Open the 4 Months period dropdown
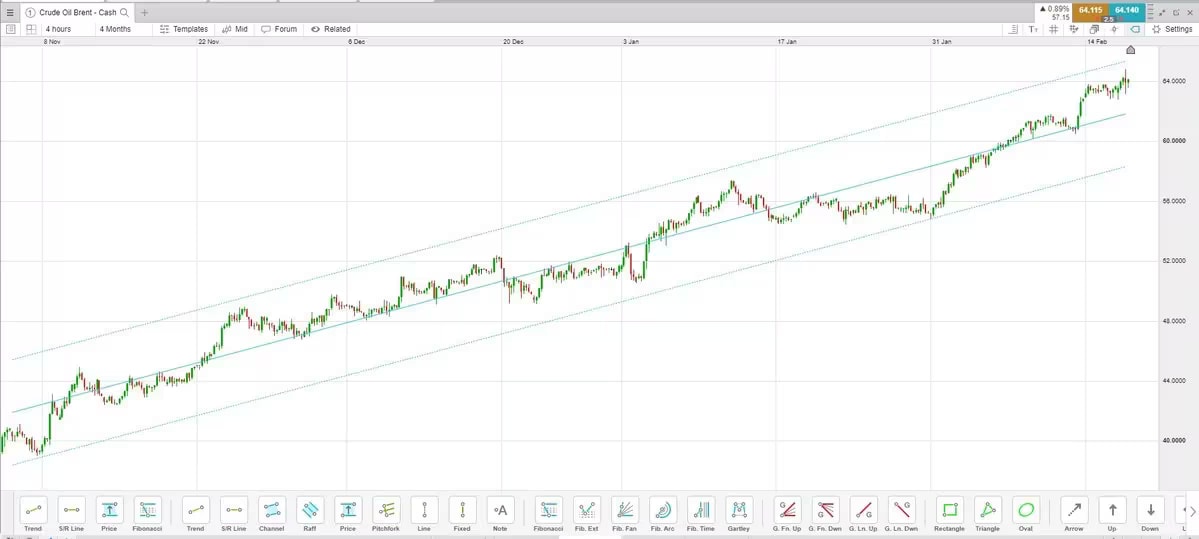This screenshot has width=1199, height=539. 116,29
